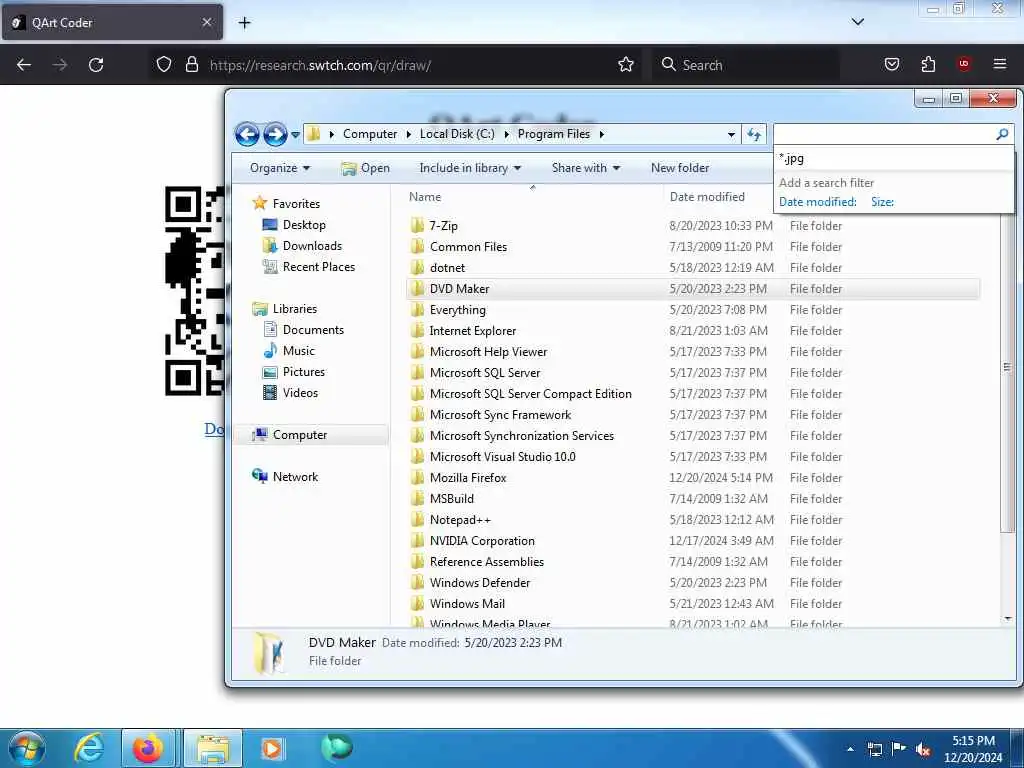The height and width of the screenshot is (768, 1024).
Task: Select the Notepad++ folder icon
Action: 417,520
